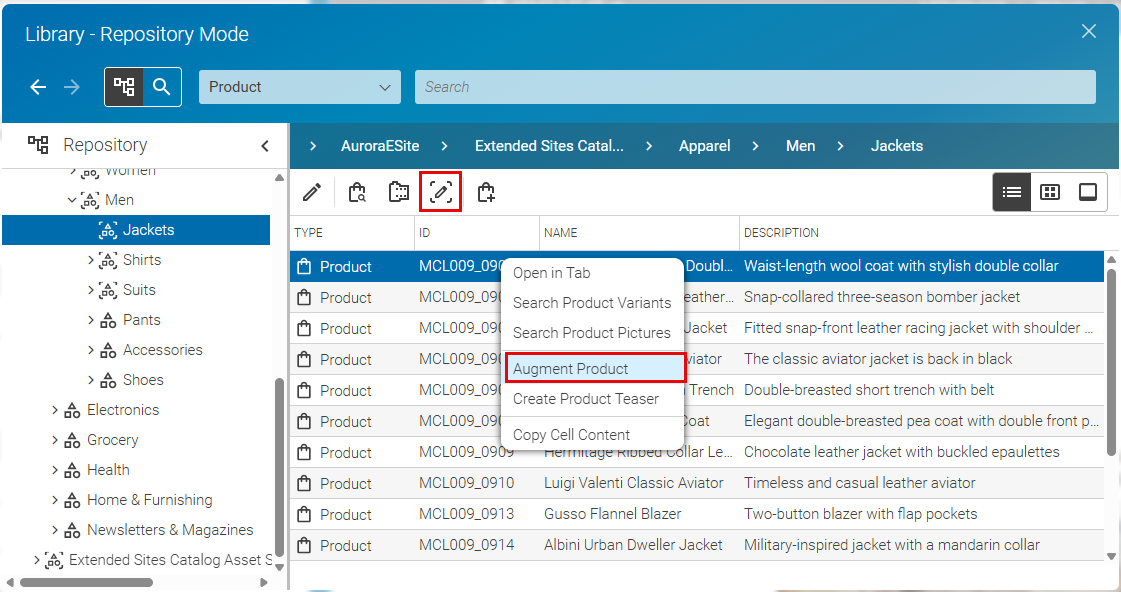Switch to repository tree mode icon
Viewport: 1121px width, 592px height.
point(124,87)
